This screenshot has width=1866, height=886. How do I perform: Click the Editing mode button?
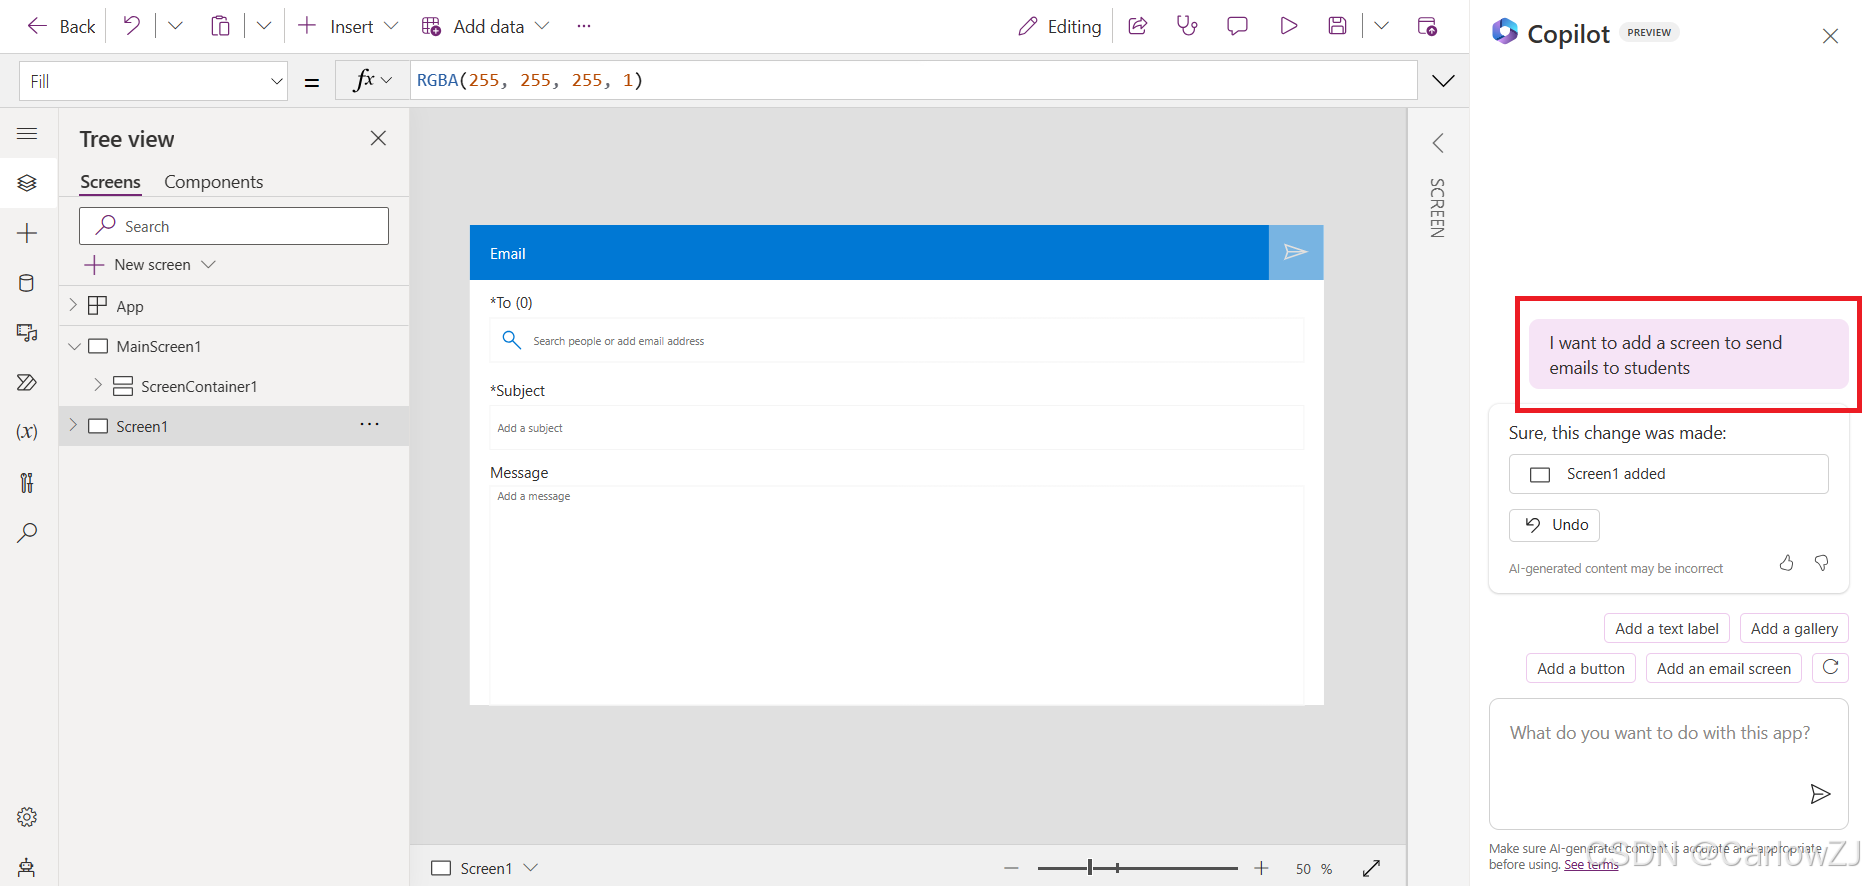(1060, 26)
